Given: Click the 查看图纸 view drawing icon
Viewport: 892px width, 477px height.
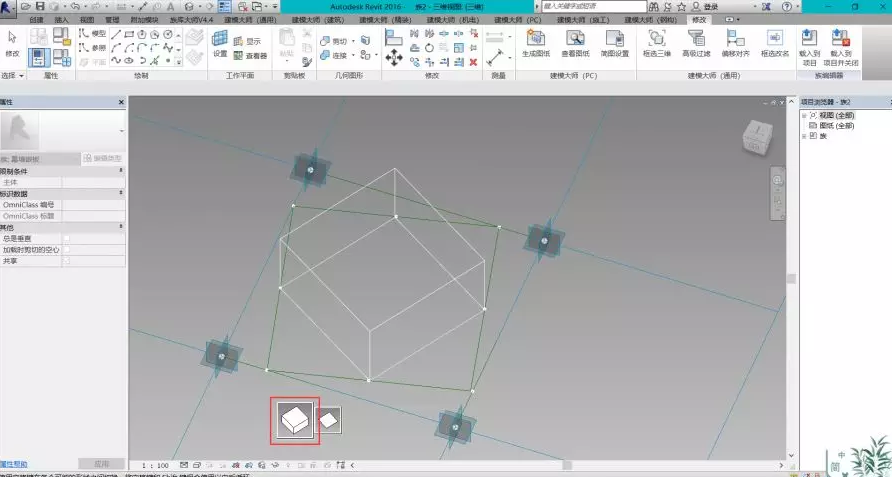Looking at the screenshot, I should pyautogui.click(x=575, y=44).
